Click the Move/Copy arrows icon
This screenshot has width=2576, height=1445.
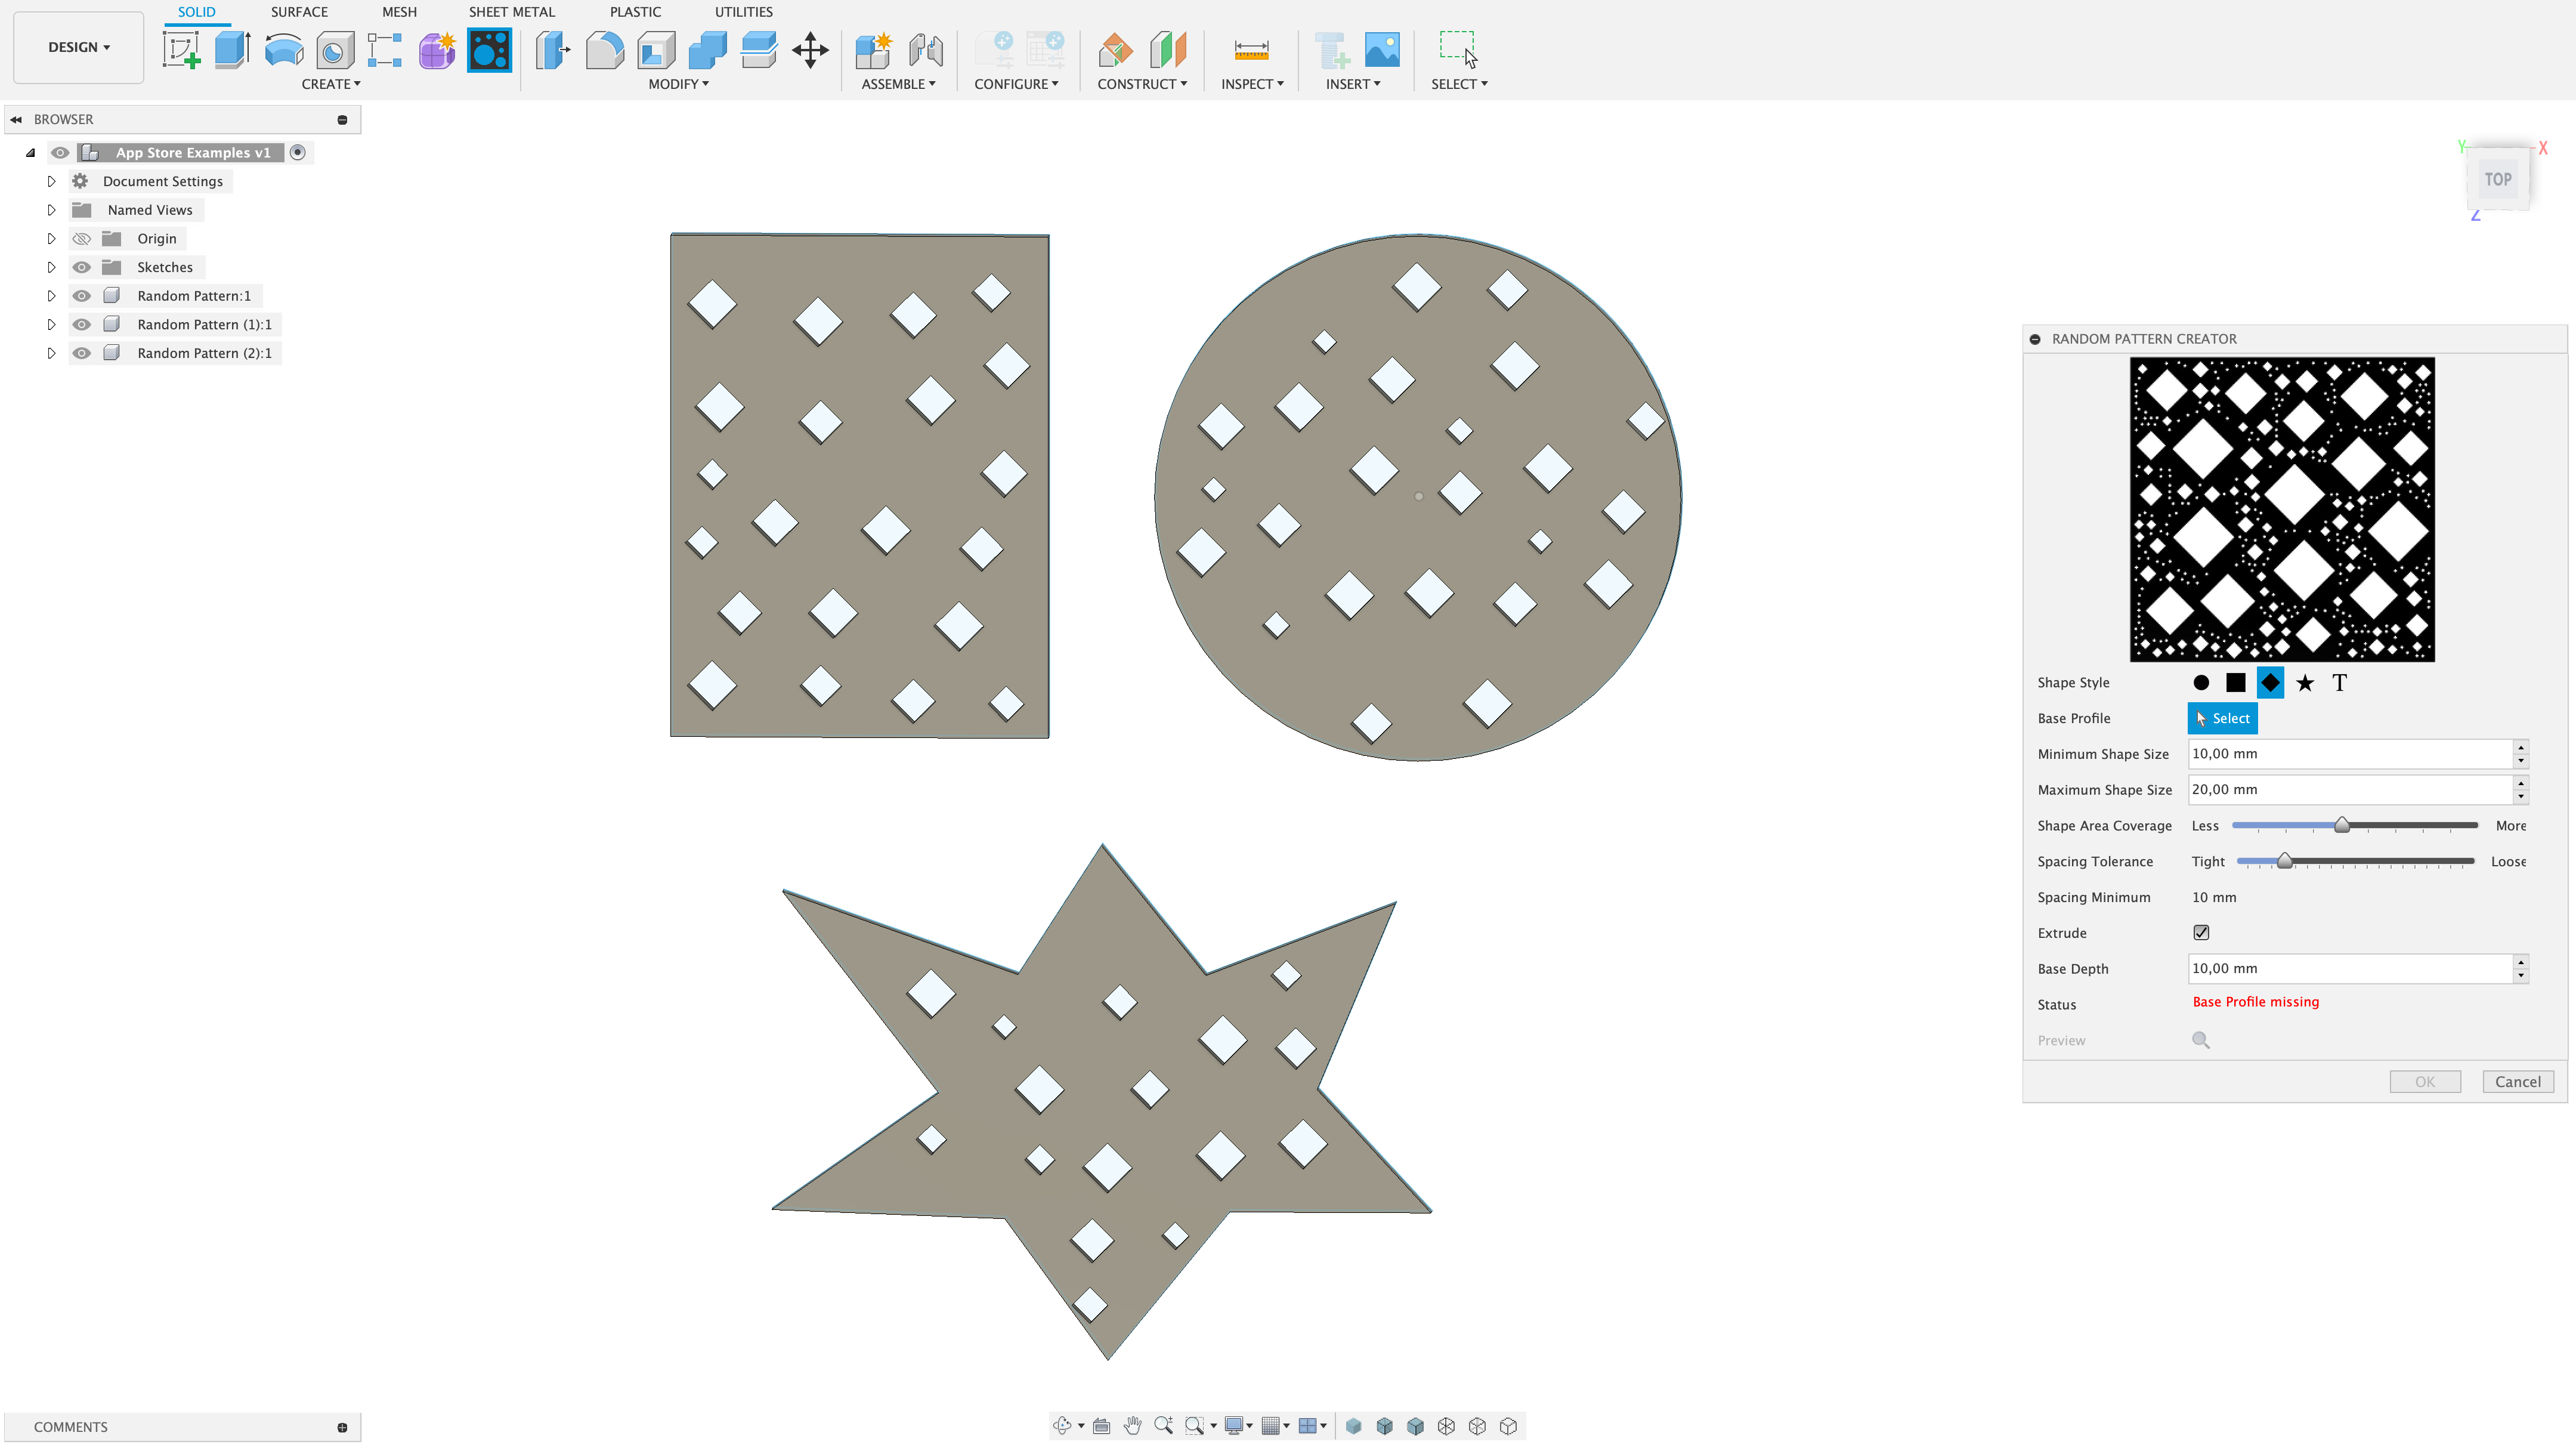810,49
